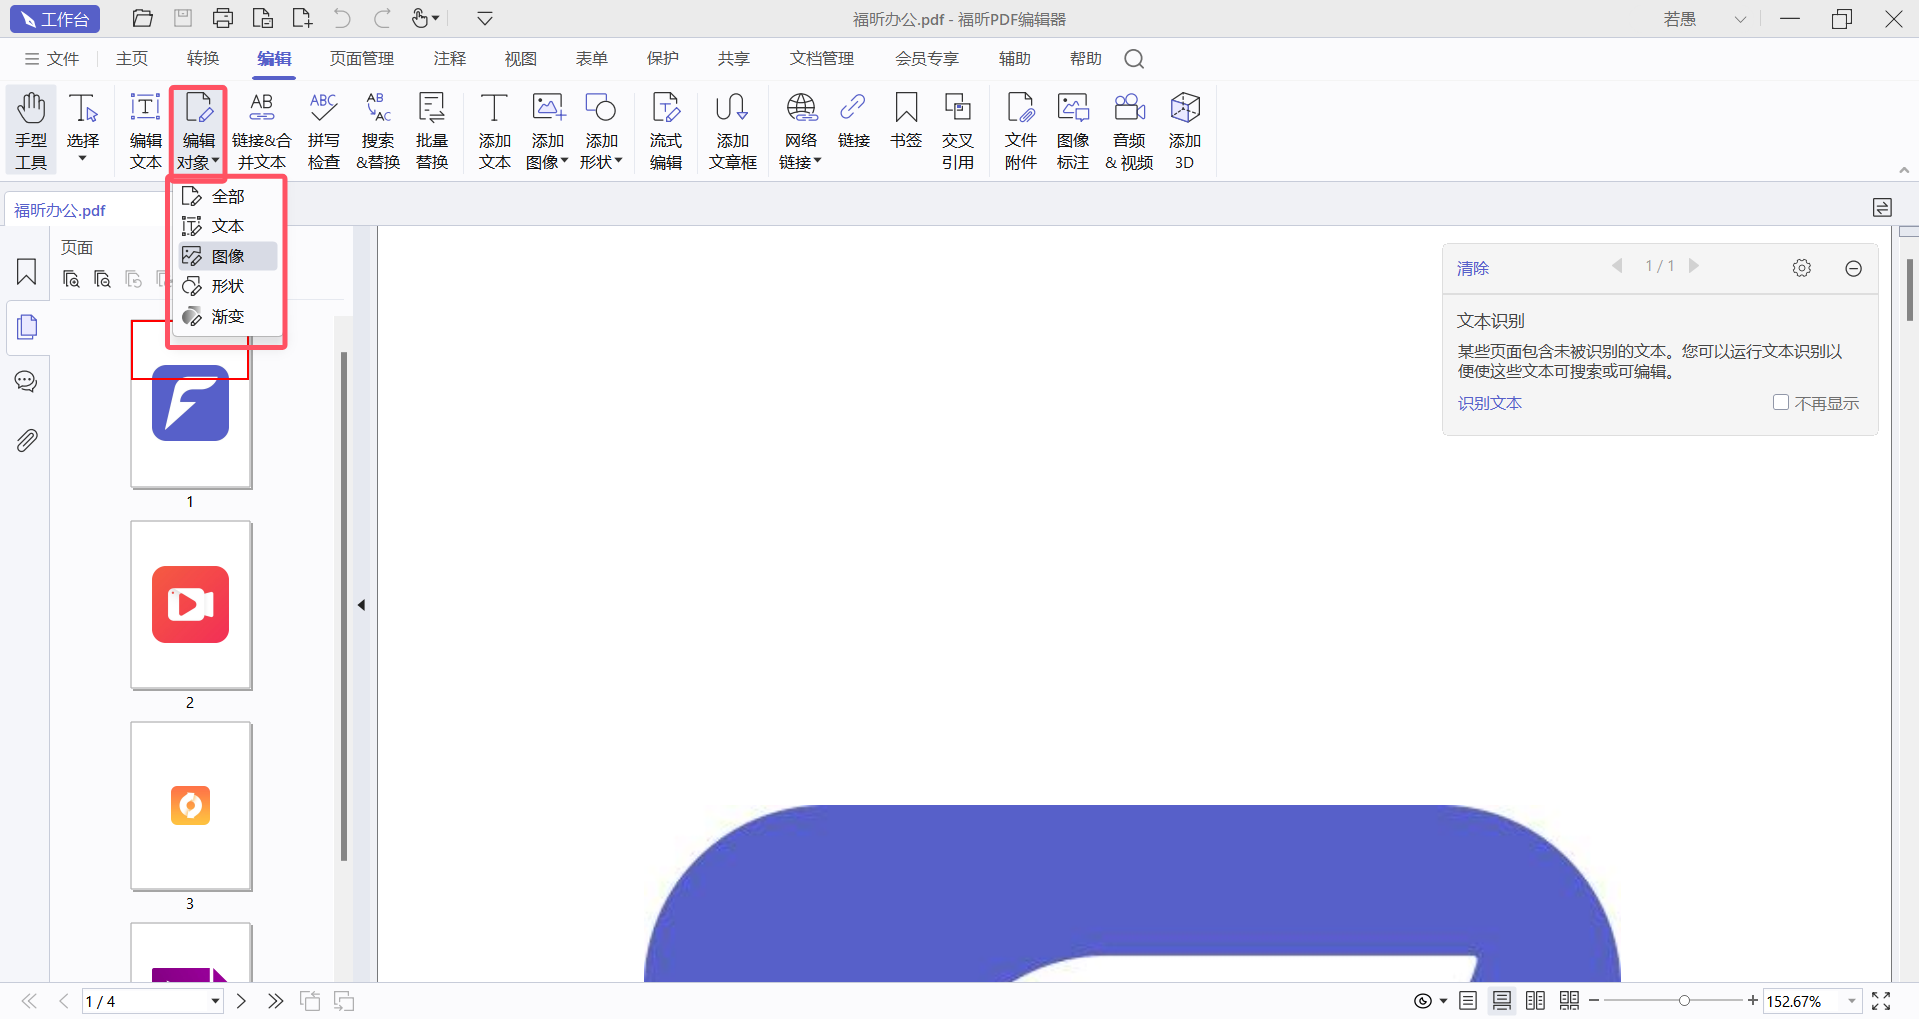
Task: Choose 形状 in Edit Object menu
Action: (228, 286)
